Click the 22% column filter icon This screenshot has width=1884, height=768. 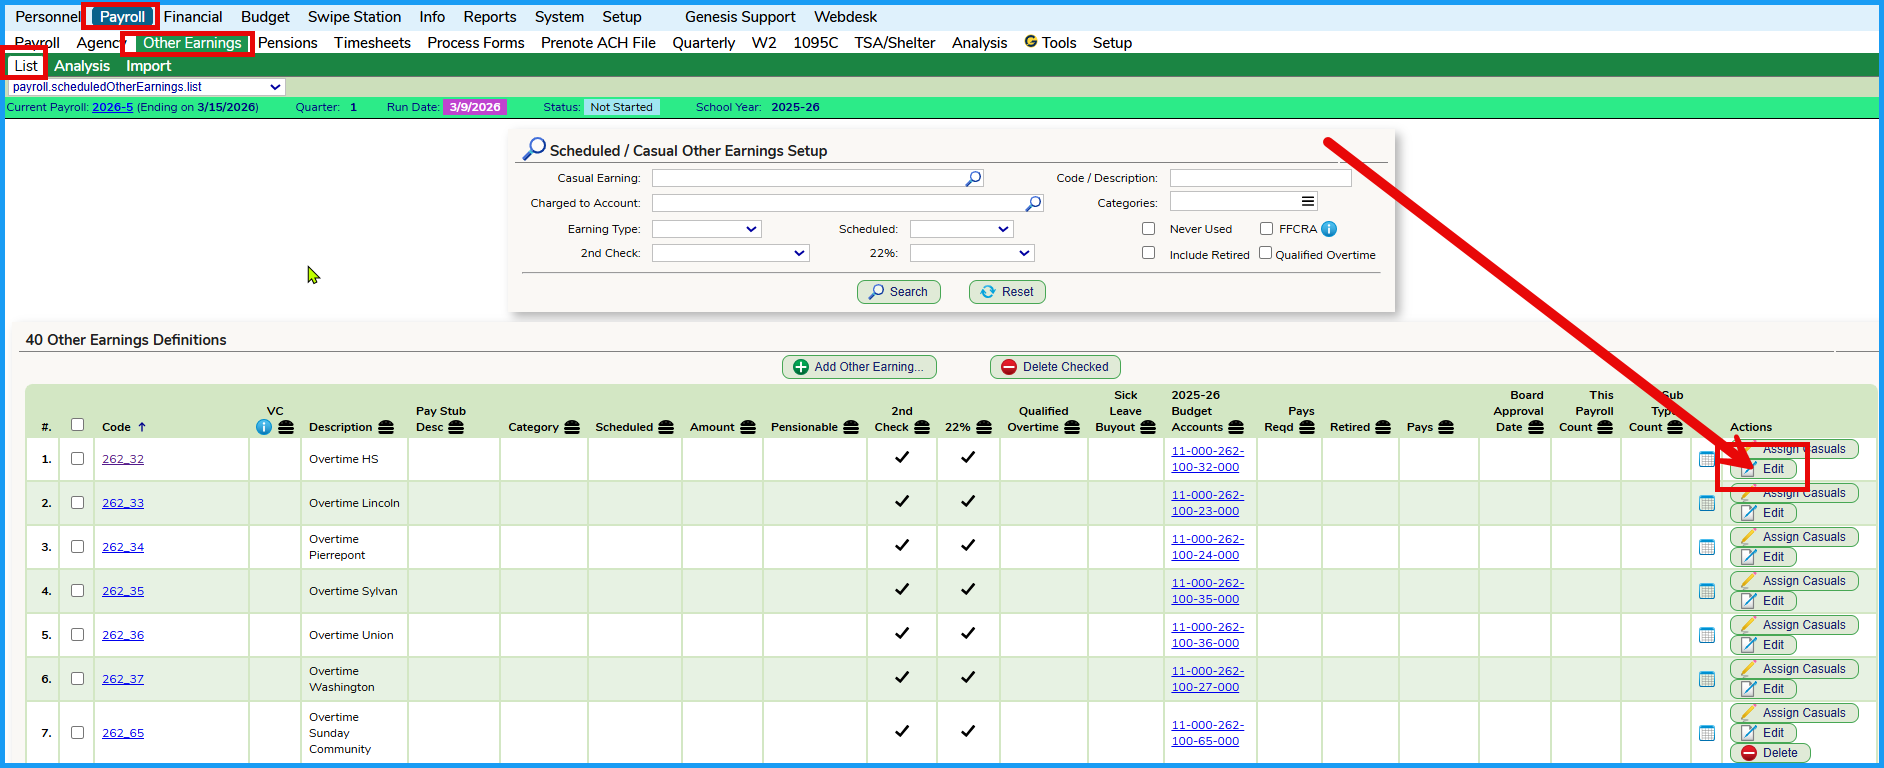(984, 427)
